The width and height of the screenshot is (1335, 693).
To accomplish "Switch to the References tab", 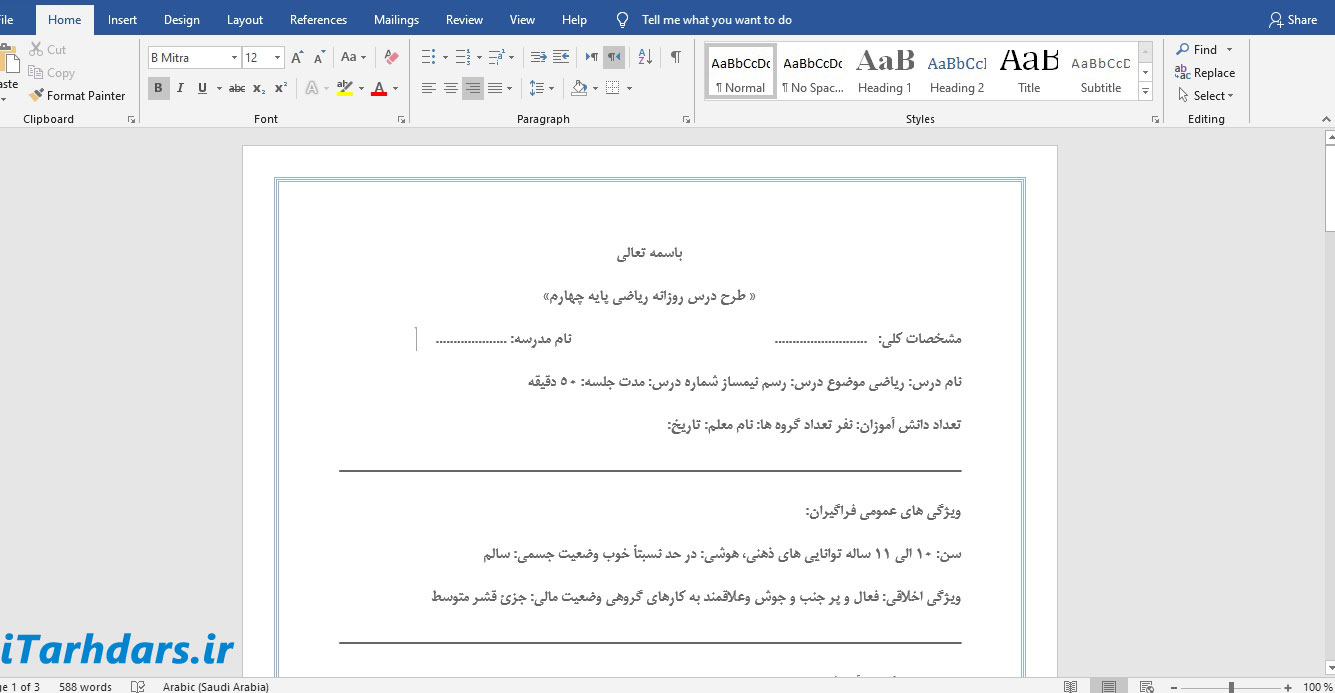I will click(318, 20).
